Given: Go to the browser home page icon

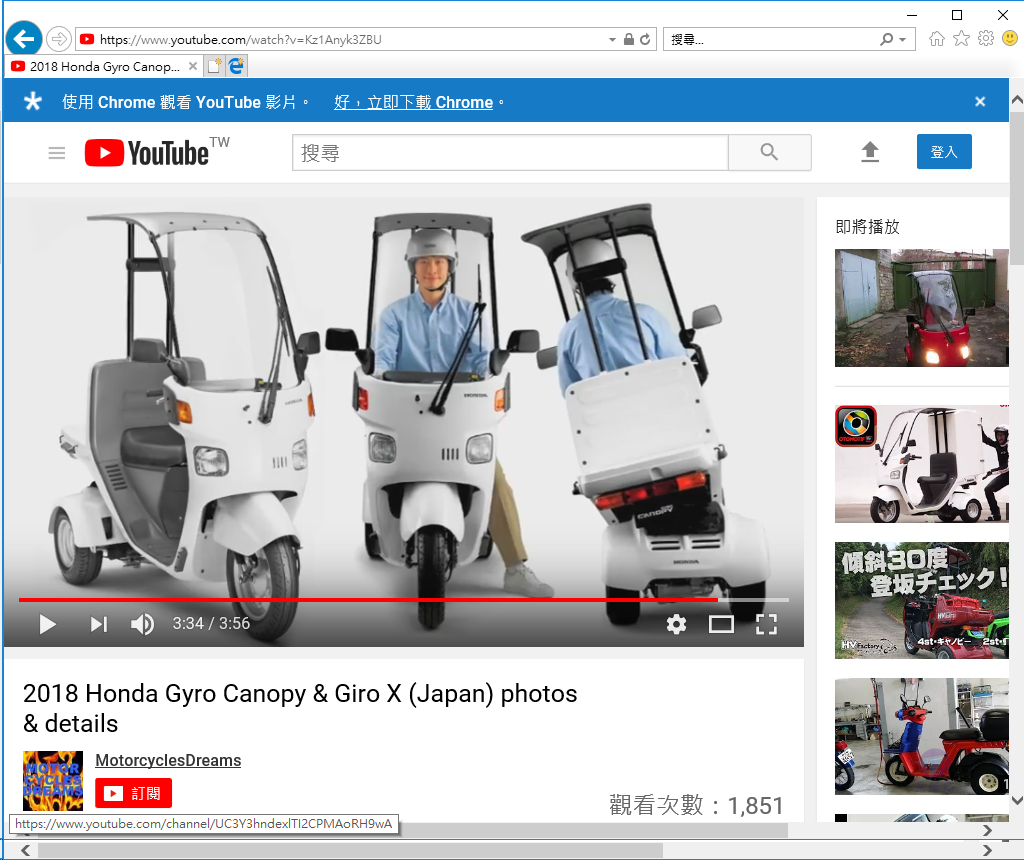Looking at the screenshot, I should [x=936, y=39].
